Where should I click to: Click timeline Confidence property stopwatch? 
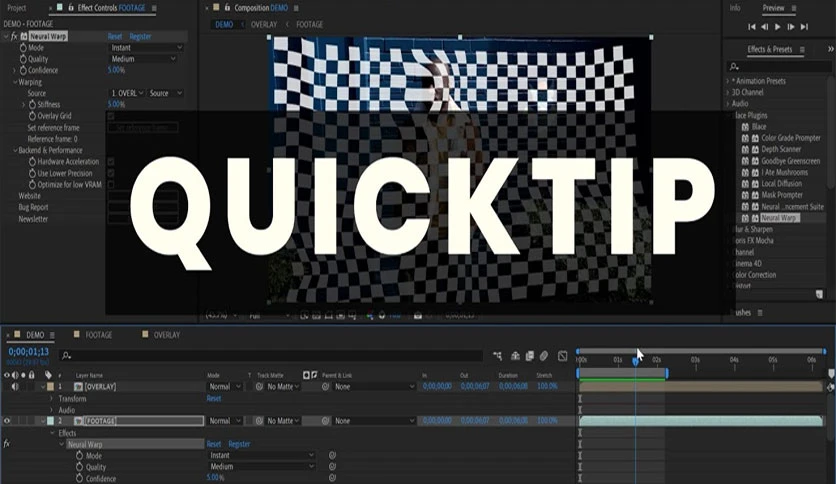tap(79, 478)
